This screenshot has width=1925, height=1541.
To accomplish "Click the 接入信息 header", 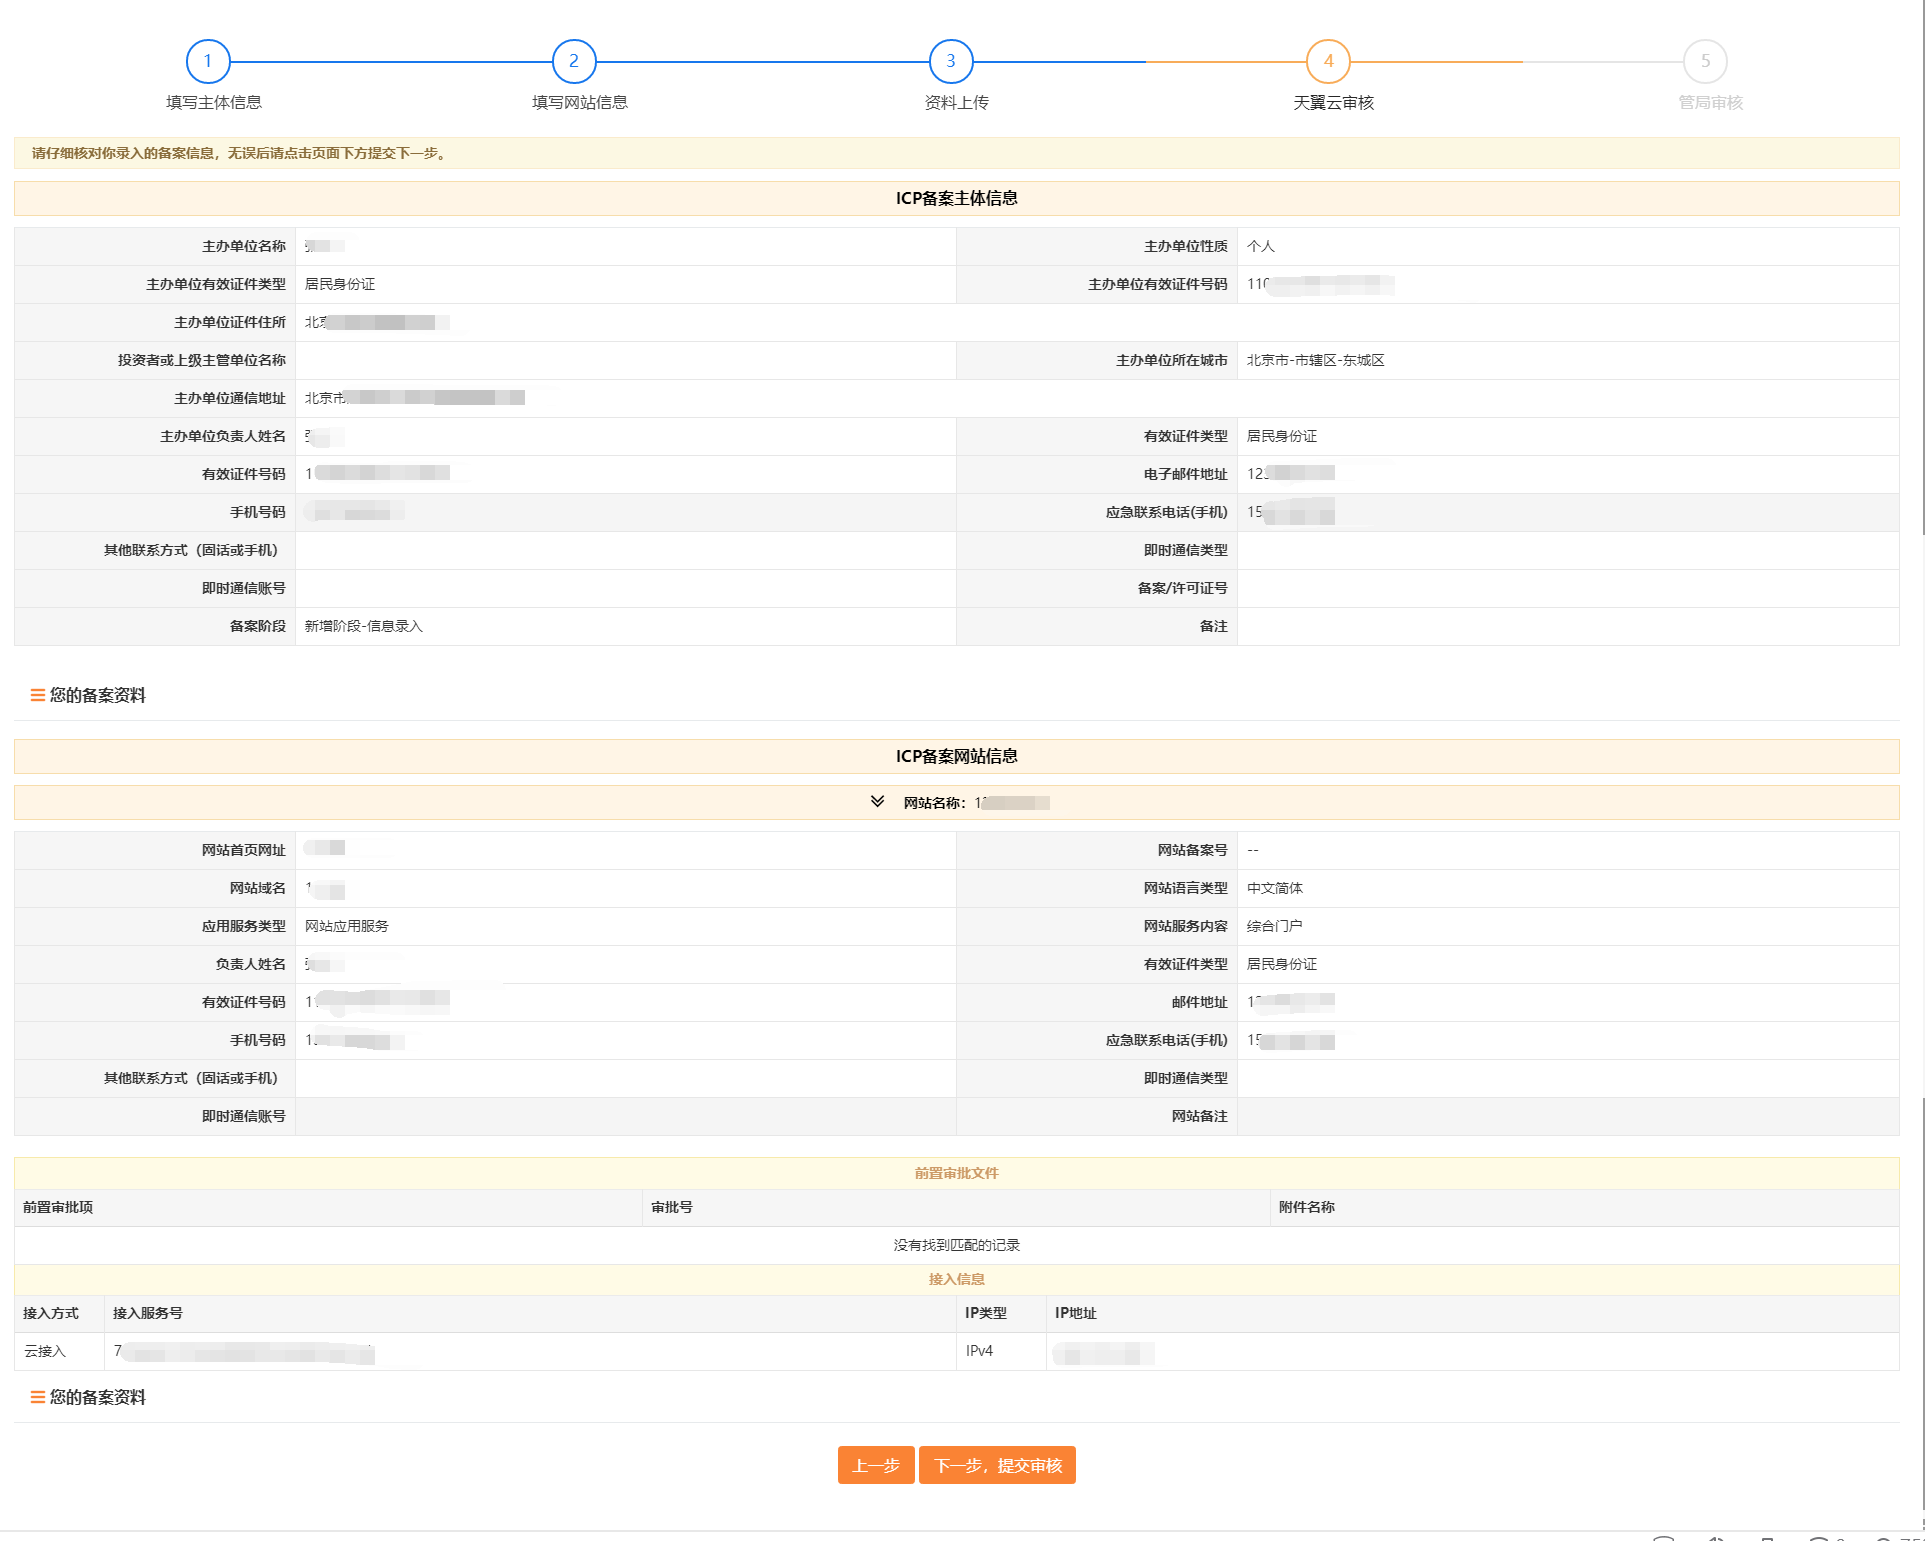I will (957, 1279).
